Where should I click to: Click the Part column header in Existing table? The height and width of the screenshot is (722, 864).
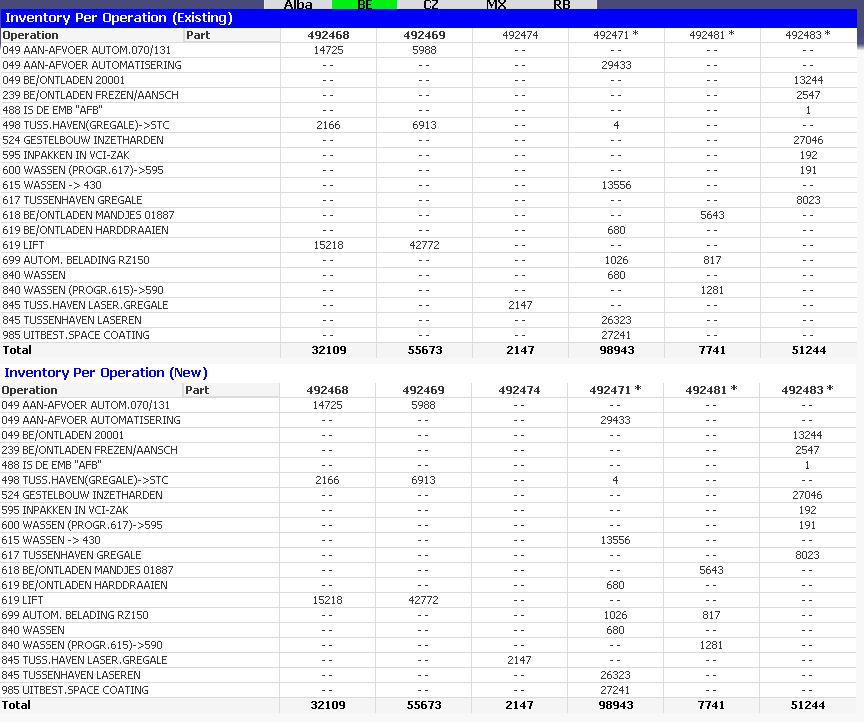pos(232,35)
